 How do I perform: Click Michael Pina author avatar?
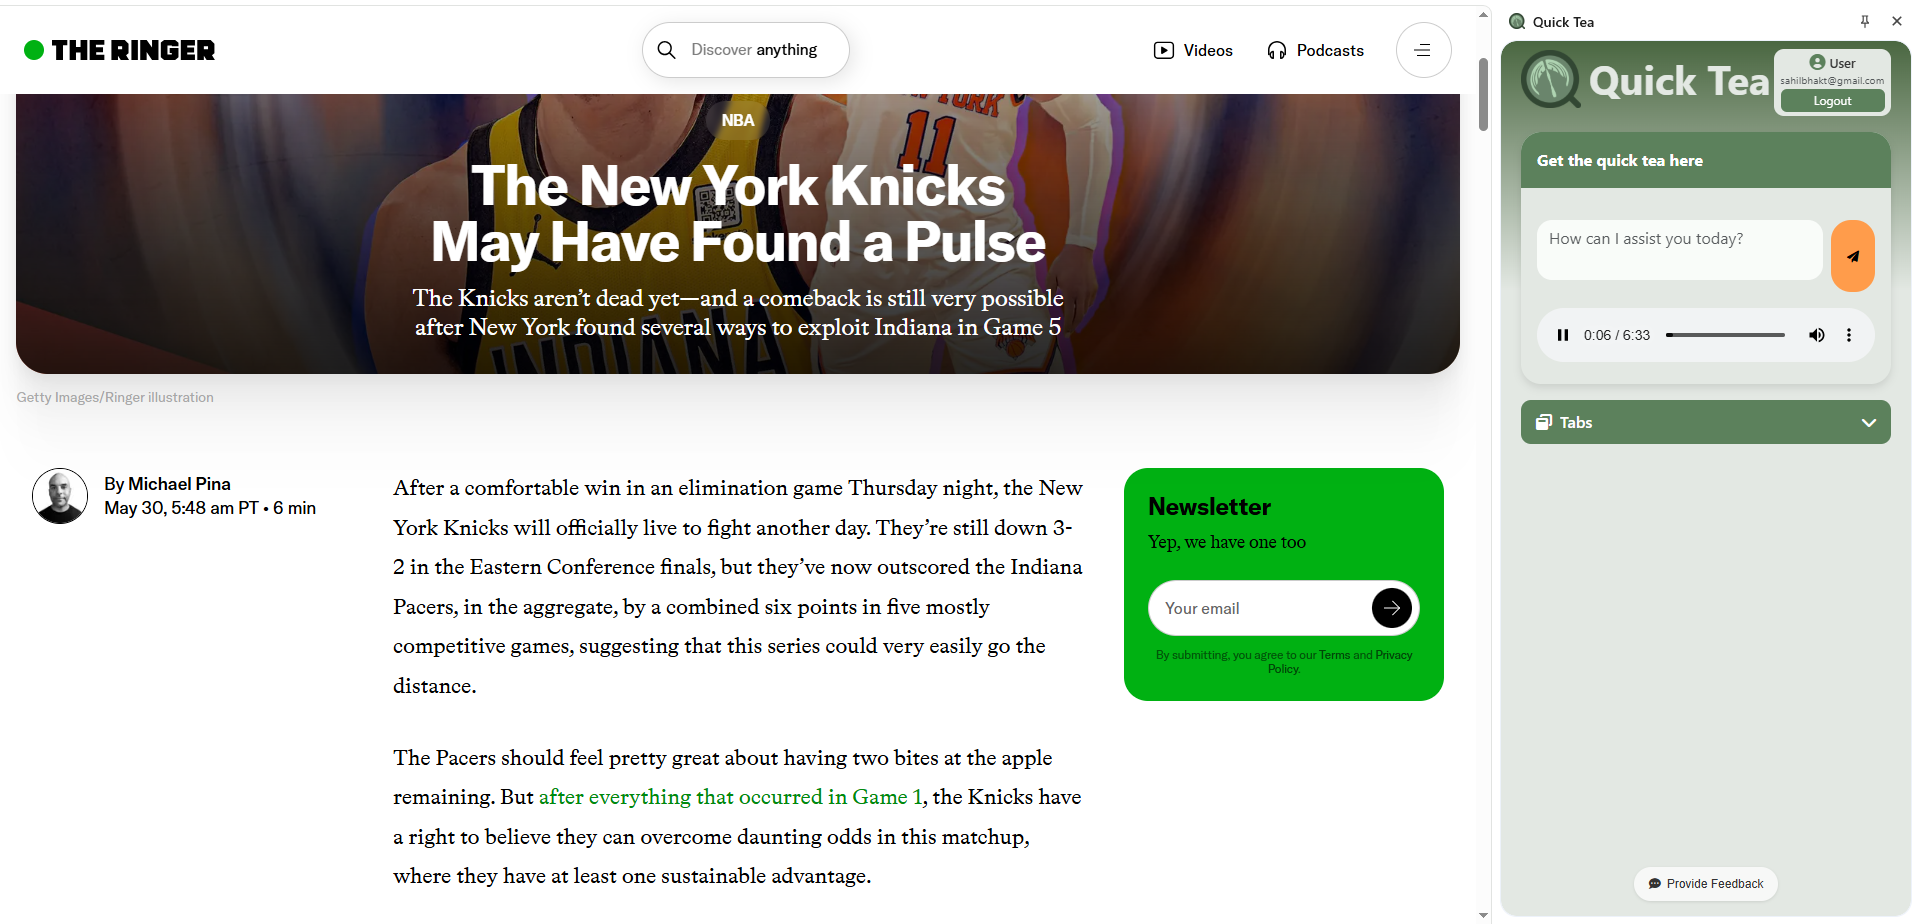pyautogui.click(x=60, y=496)
